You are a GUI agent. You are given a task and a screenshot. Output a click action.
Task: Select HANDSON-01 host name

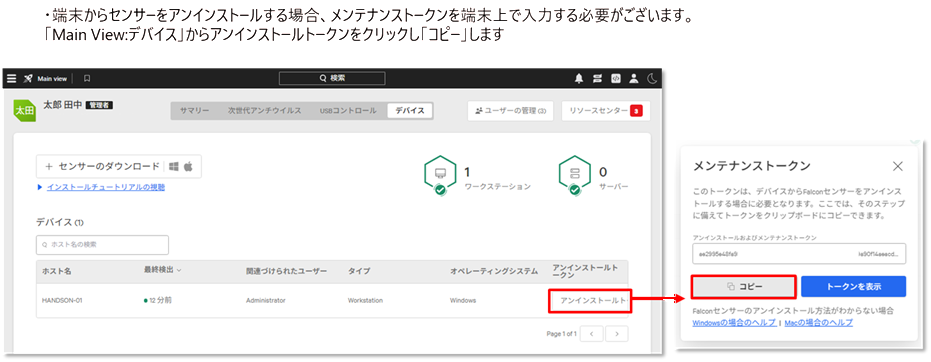(x=62, y=300)
